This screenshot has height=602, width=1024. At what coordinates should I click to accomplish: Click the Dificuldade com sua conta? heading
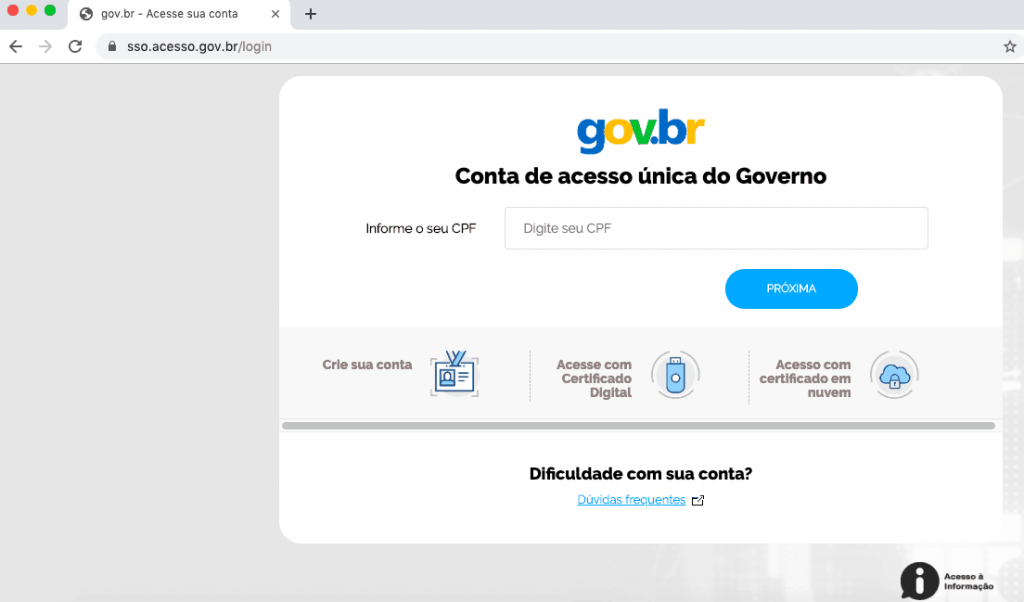click(641, 473)
